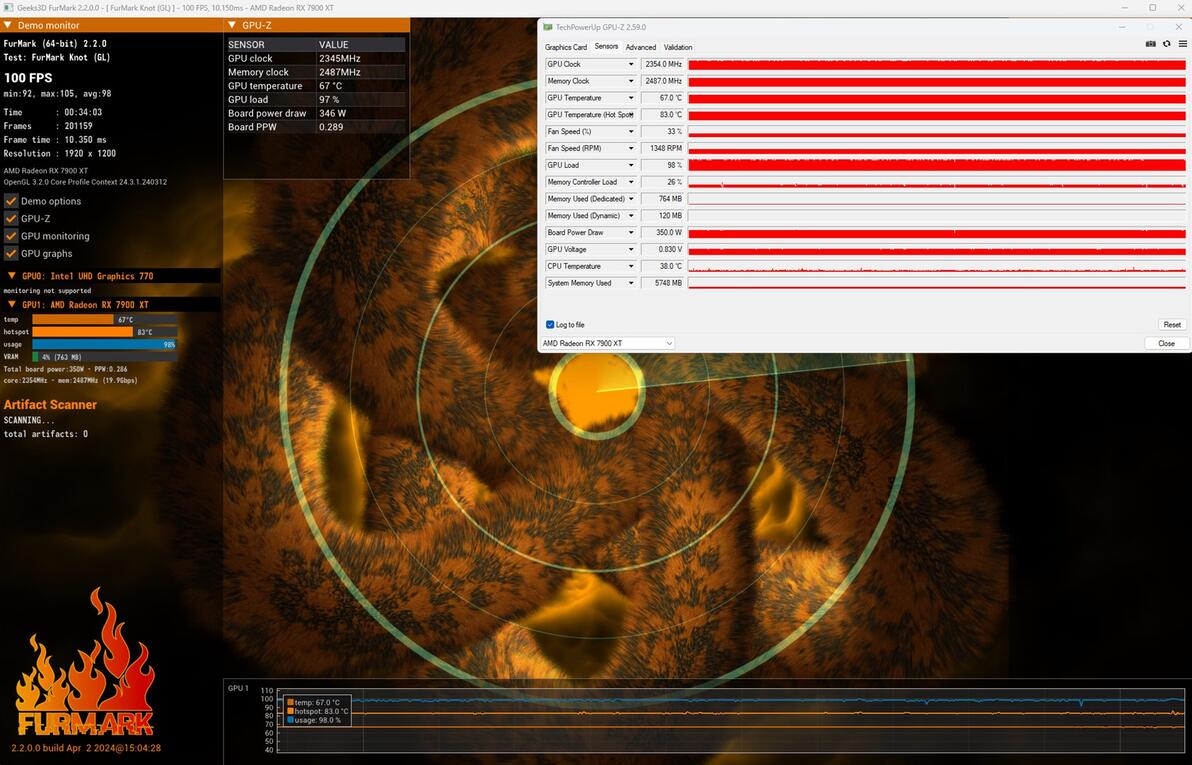Click the GPU-Z refresh icon
Image resolution: width=1192 pixels, height=765 pixels.
(x=1167, y=44)
